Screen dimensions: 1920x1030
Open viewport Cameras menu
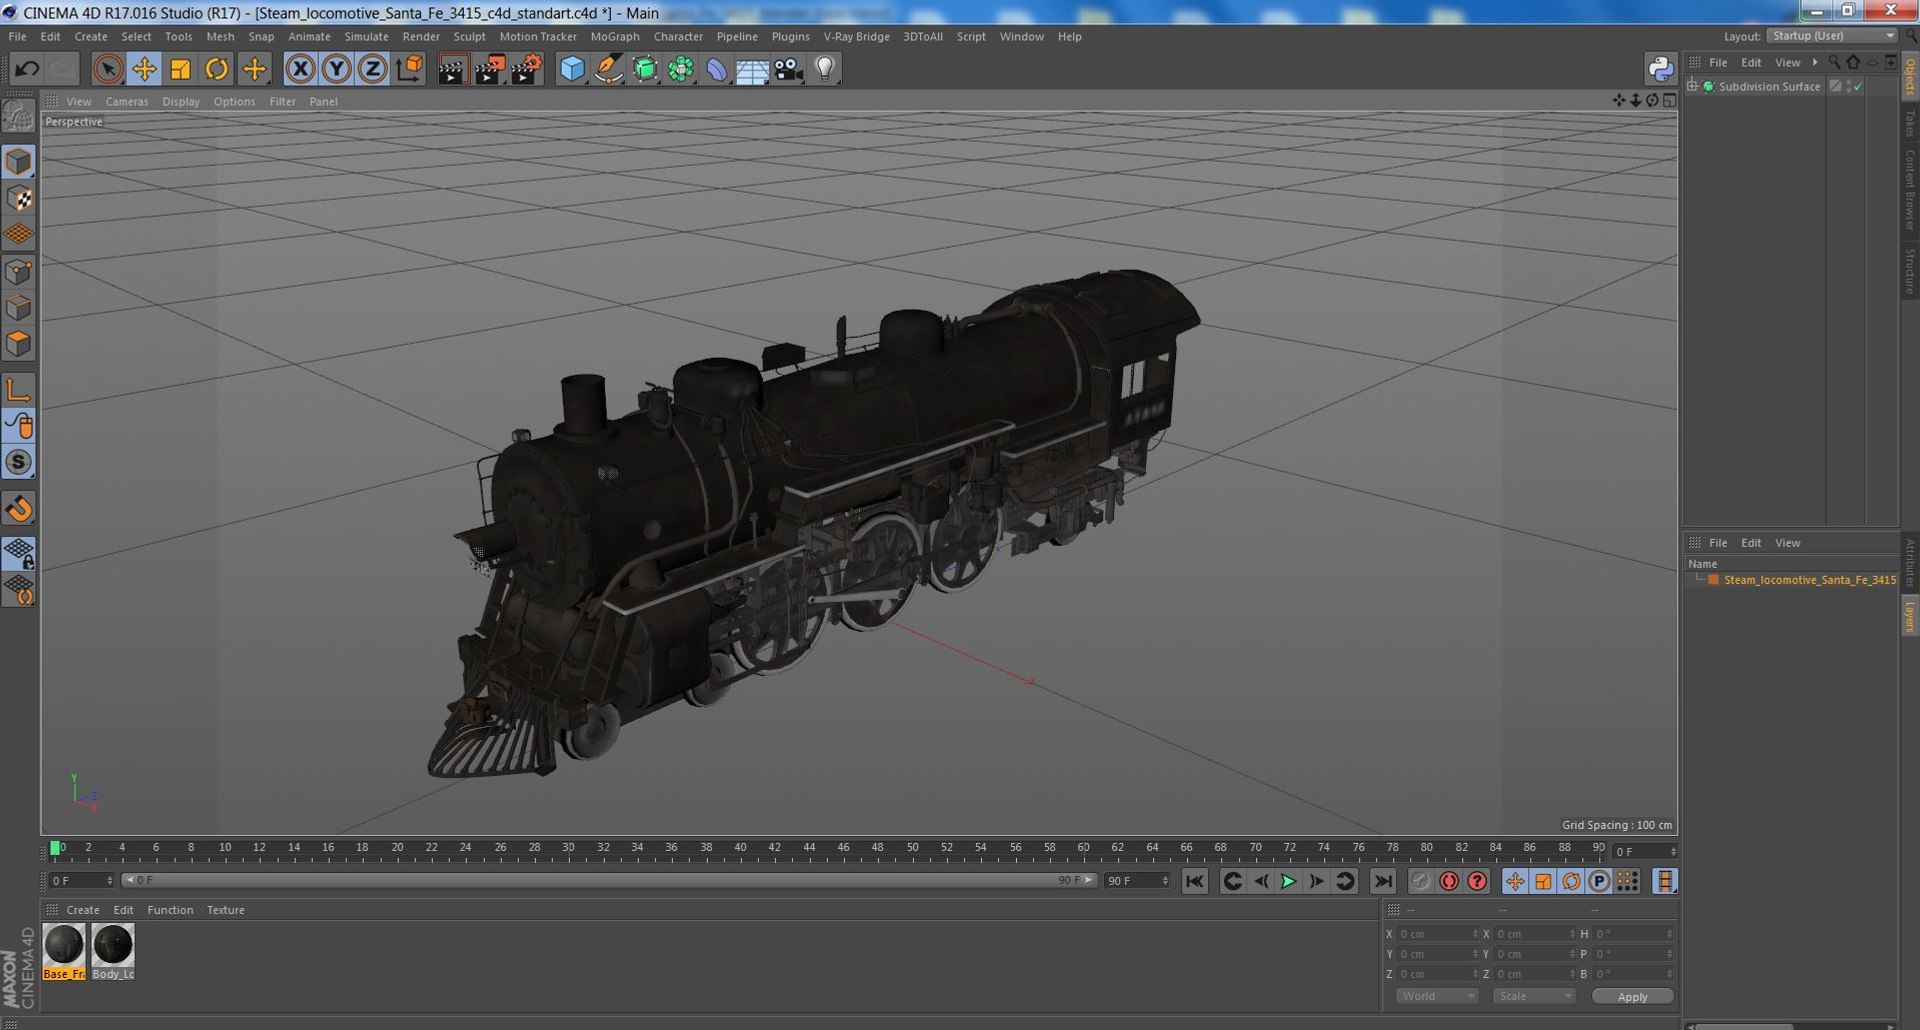[x=126, y=101]
